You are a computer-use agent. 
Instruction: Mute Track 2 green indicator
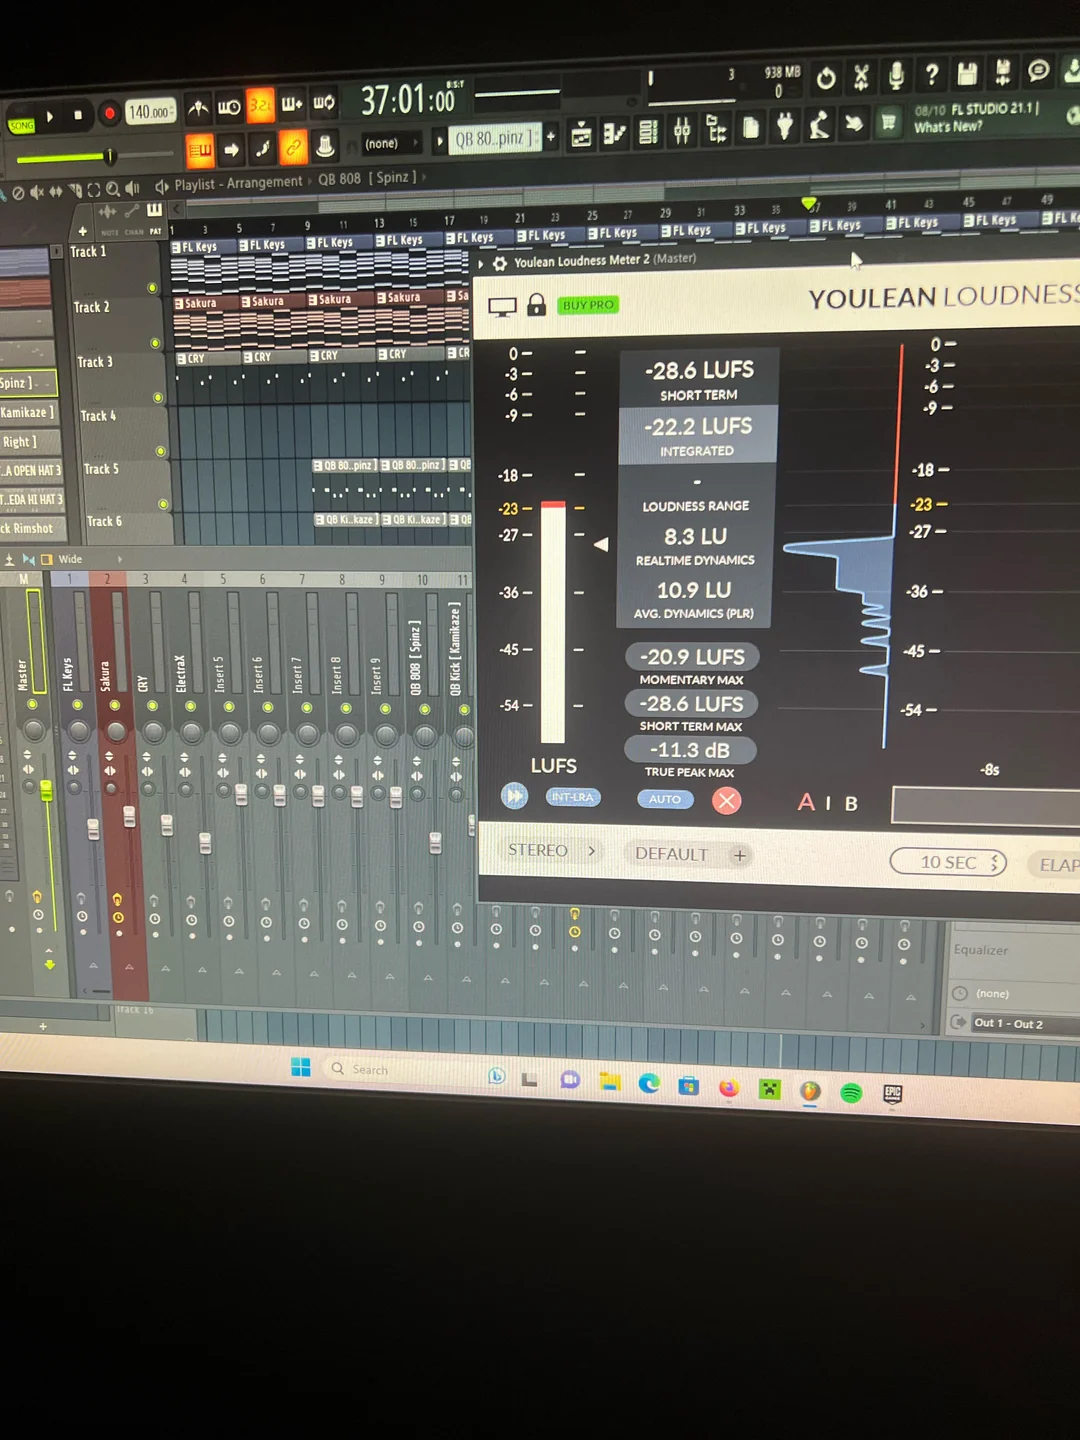click(155, 343)
